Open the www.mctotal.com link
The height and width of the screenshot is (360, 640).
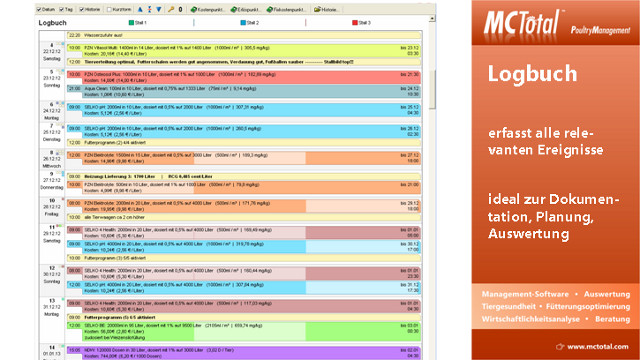[598, 347]
